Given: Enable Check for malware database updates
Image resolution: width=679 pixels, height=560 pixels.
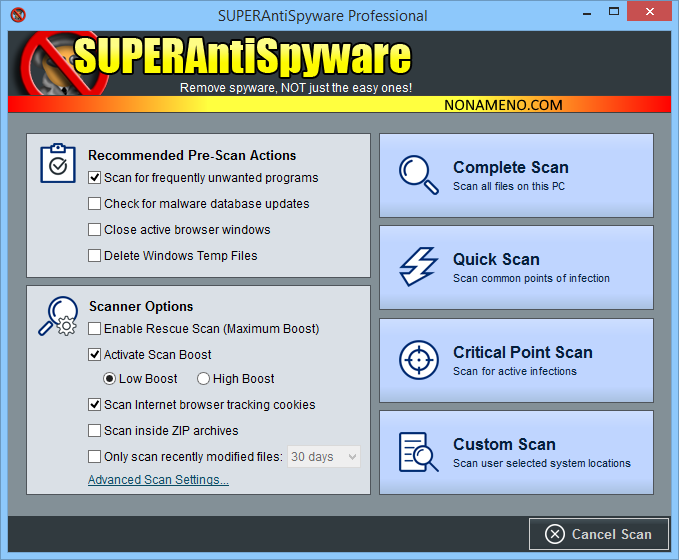Looking at the screenshot, I should click(95, 204).
